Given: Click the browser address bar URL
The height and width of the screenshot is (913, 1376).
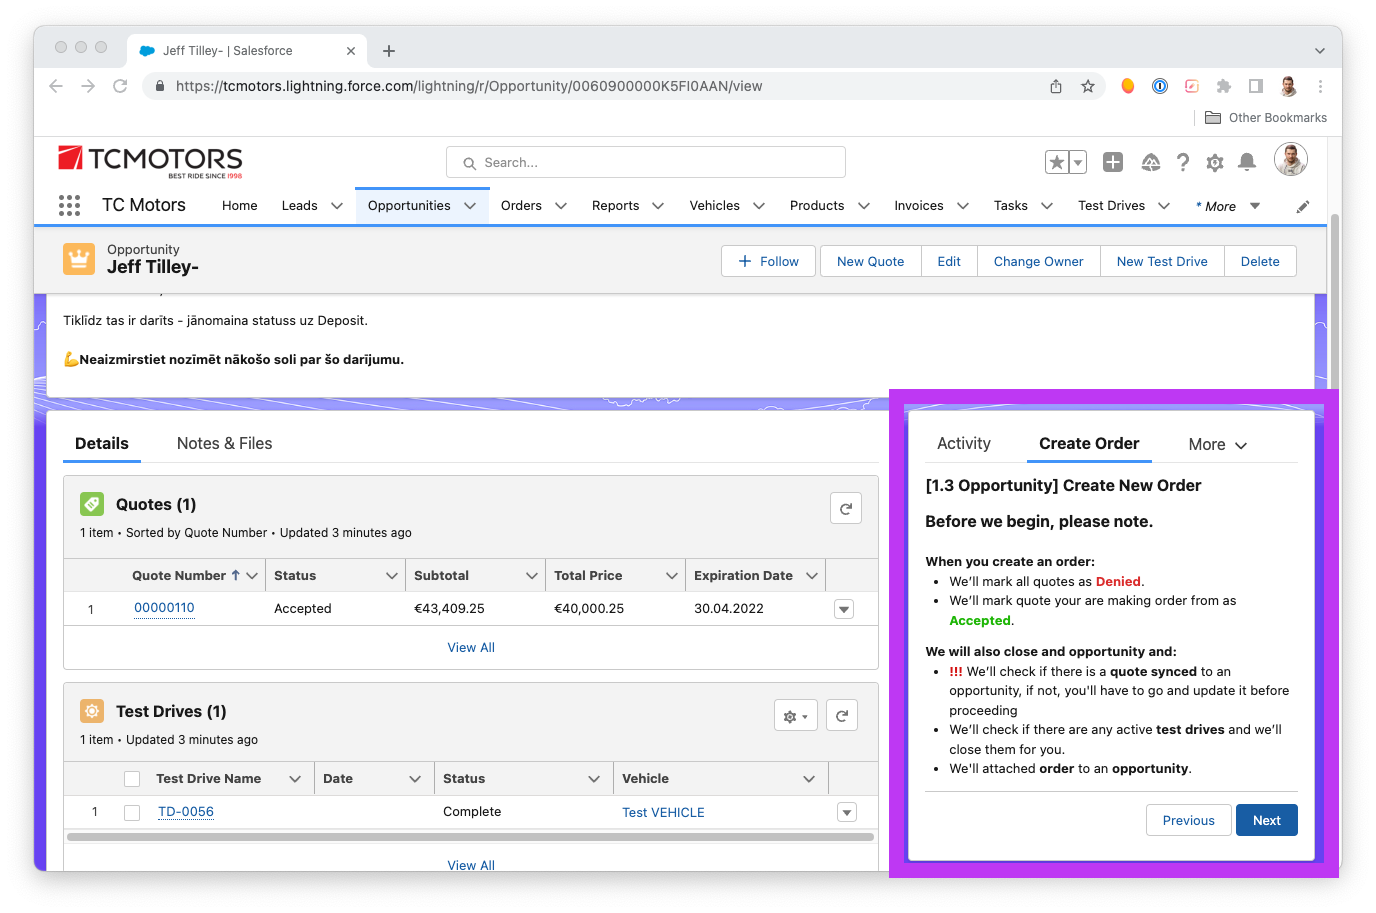Looking at the screenshot, I should coord(469,86).
